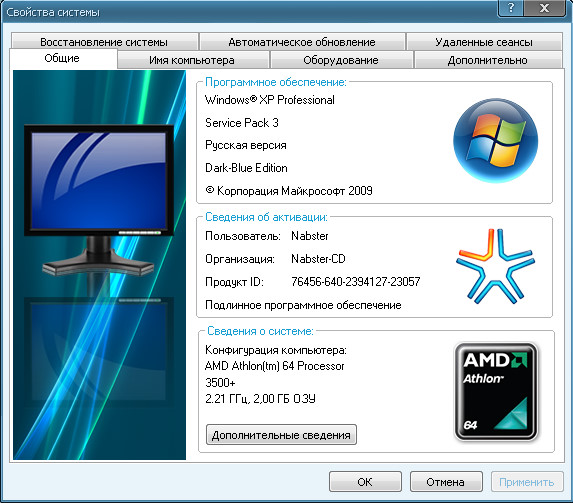Click the Применить button
573x503 pixels.
coord(527,482)
